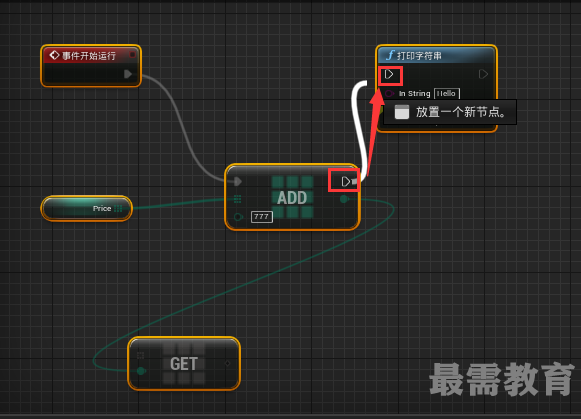This screenshot has width=581, height=419.
Task: Click the 打印字符串 exec output pin
Action: point(483,74)
